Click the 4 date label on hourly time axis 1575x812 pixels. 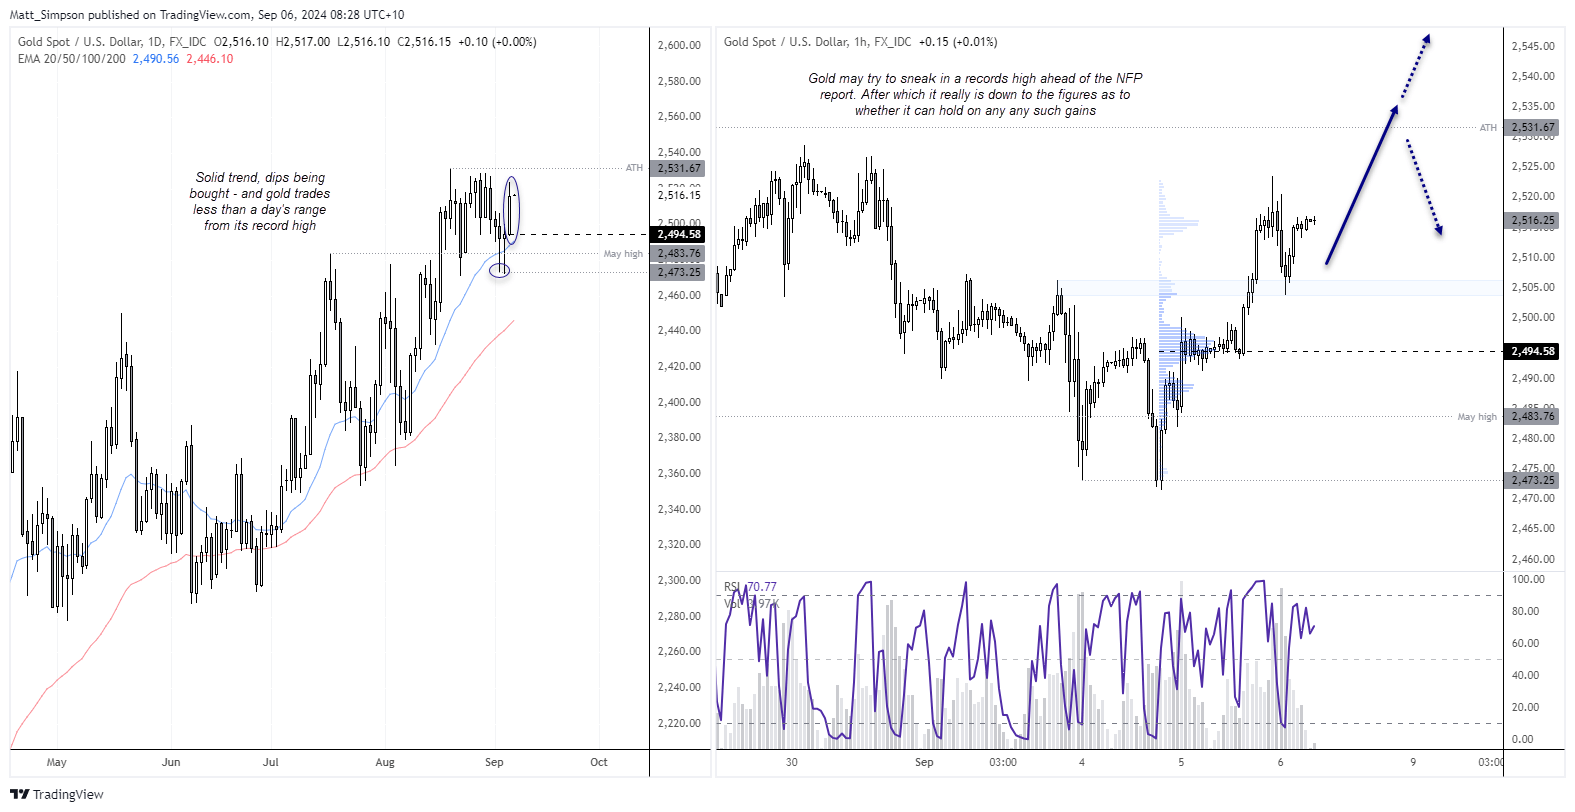pyautogui.click(x=1082, y=762)
